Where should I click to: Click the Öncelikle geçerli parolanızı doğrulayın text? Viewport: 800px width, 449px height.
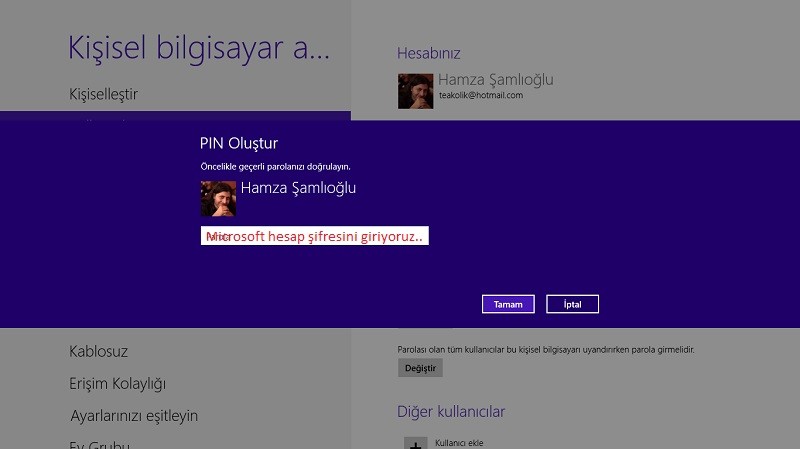pos(276,167)
